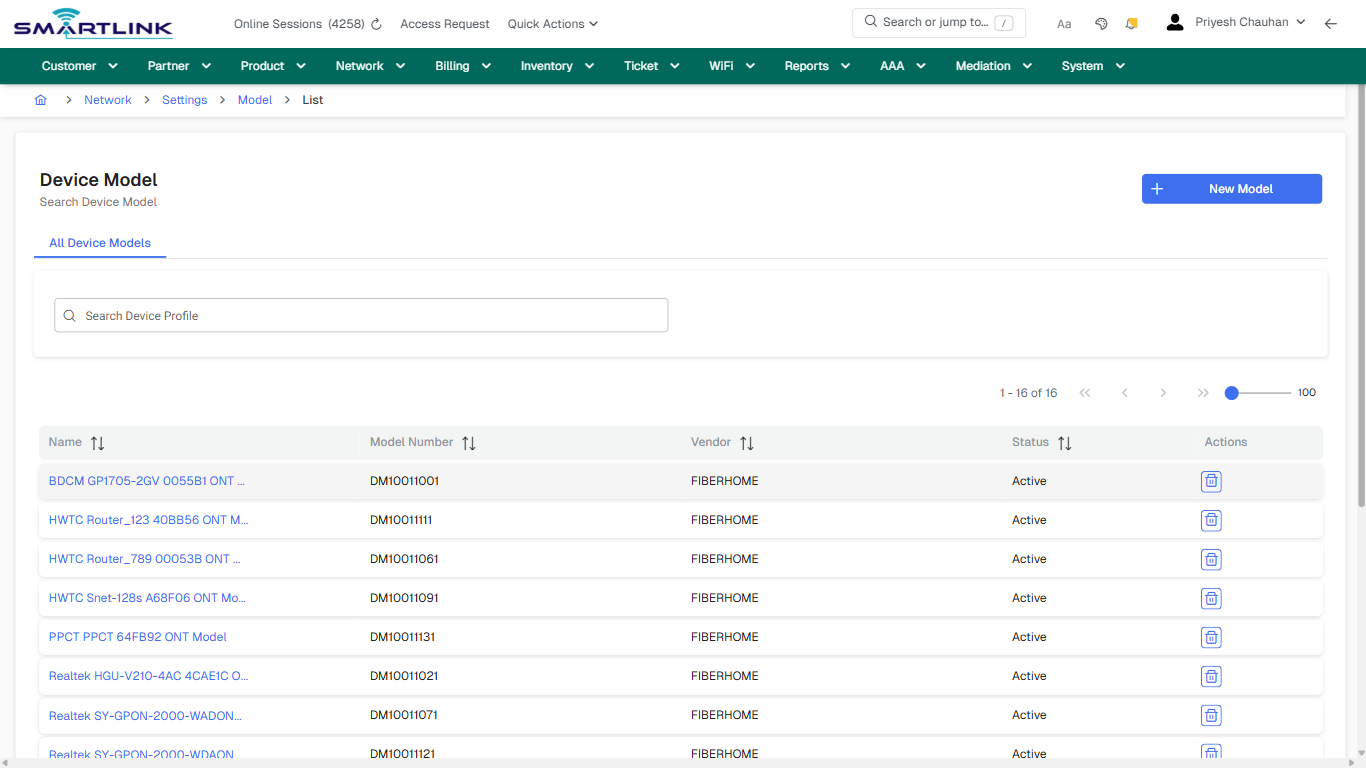Open the search or jump to field via magnifier icon

coord(871,22)
